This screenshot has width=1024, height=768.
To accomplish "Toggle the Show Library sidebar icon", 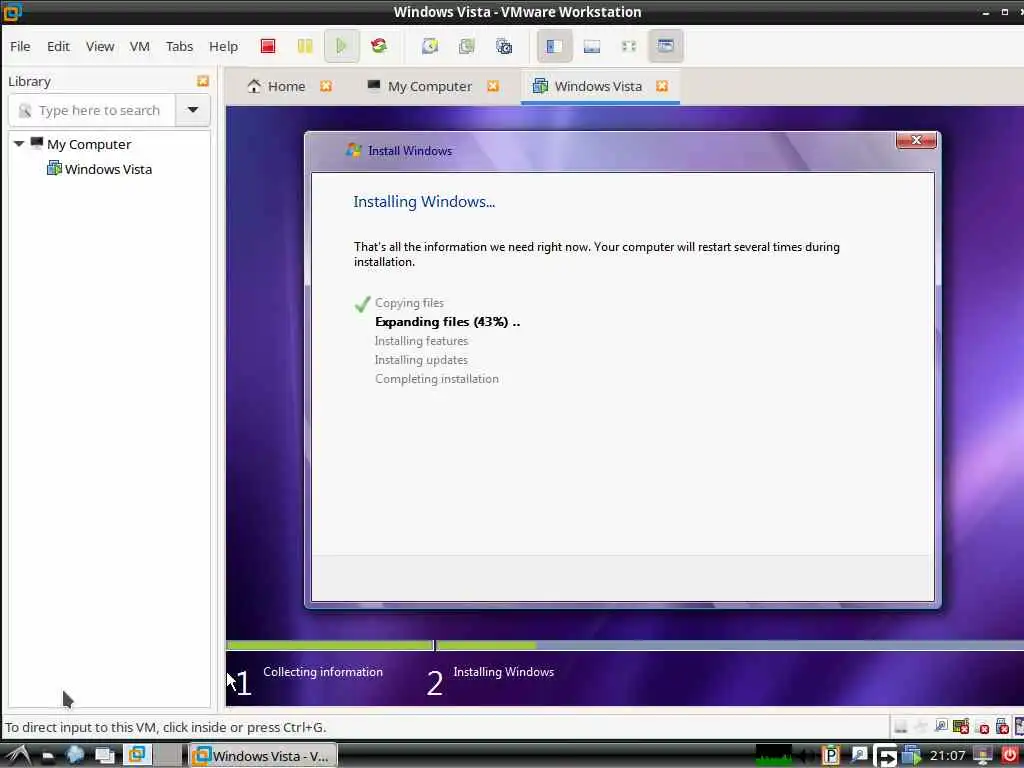I will click(x=554, y=46).
